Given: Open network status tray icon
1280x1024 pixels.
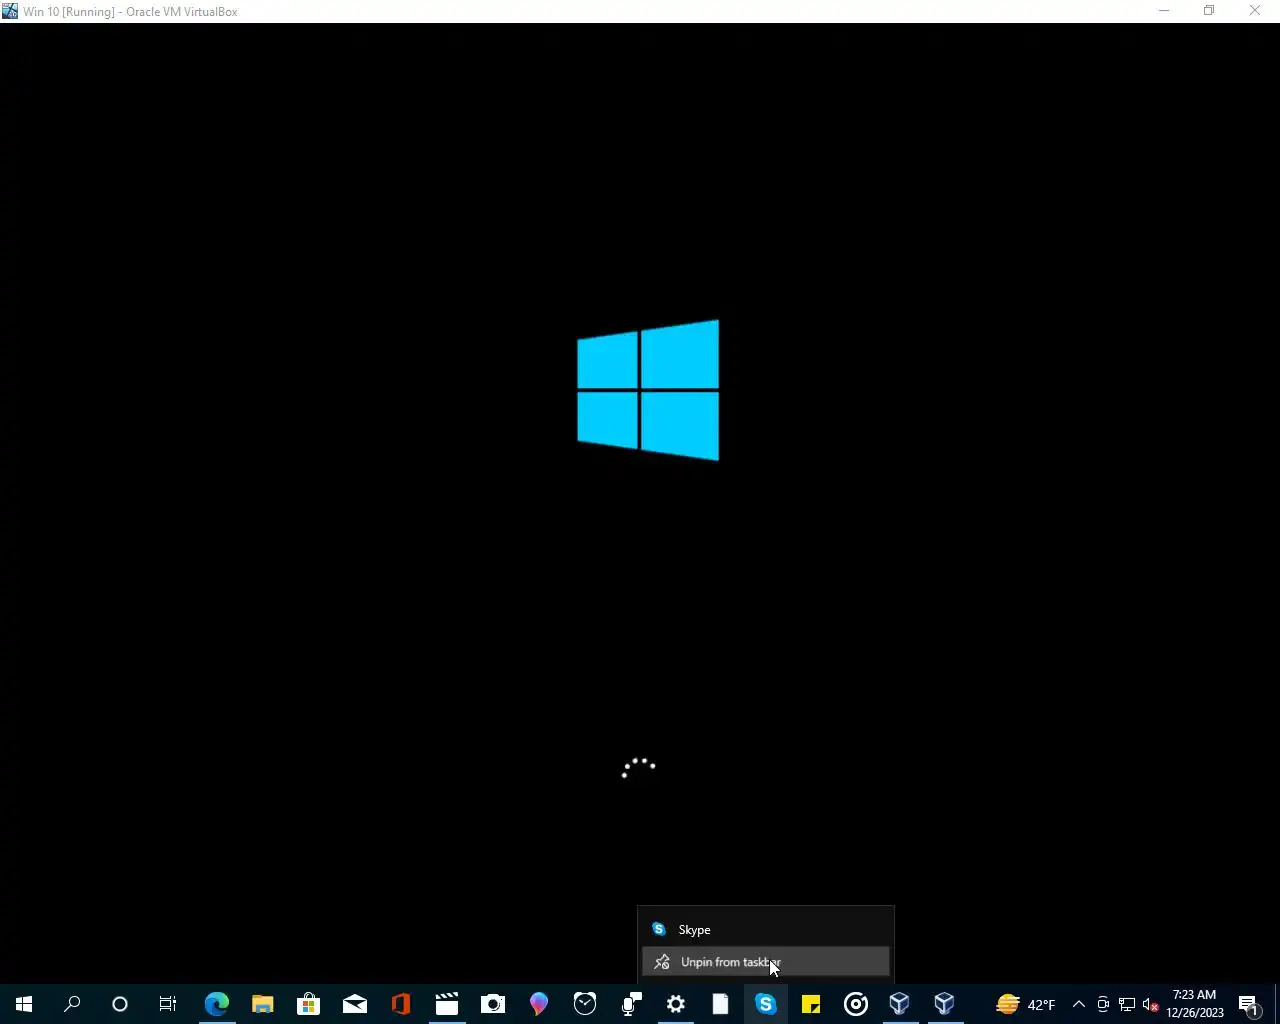Looking at the screenshot, I should [1126, 1004].
